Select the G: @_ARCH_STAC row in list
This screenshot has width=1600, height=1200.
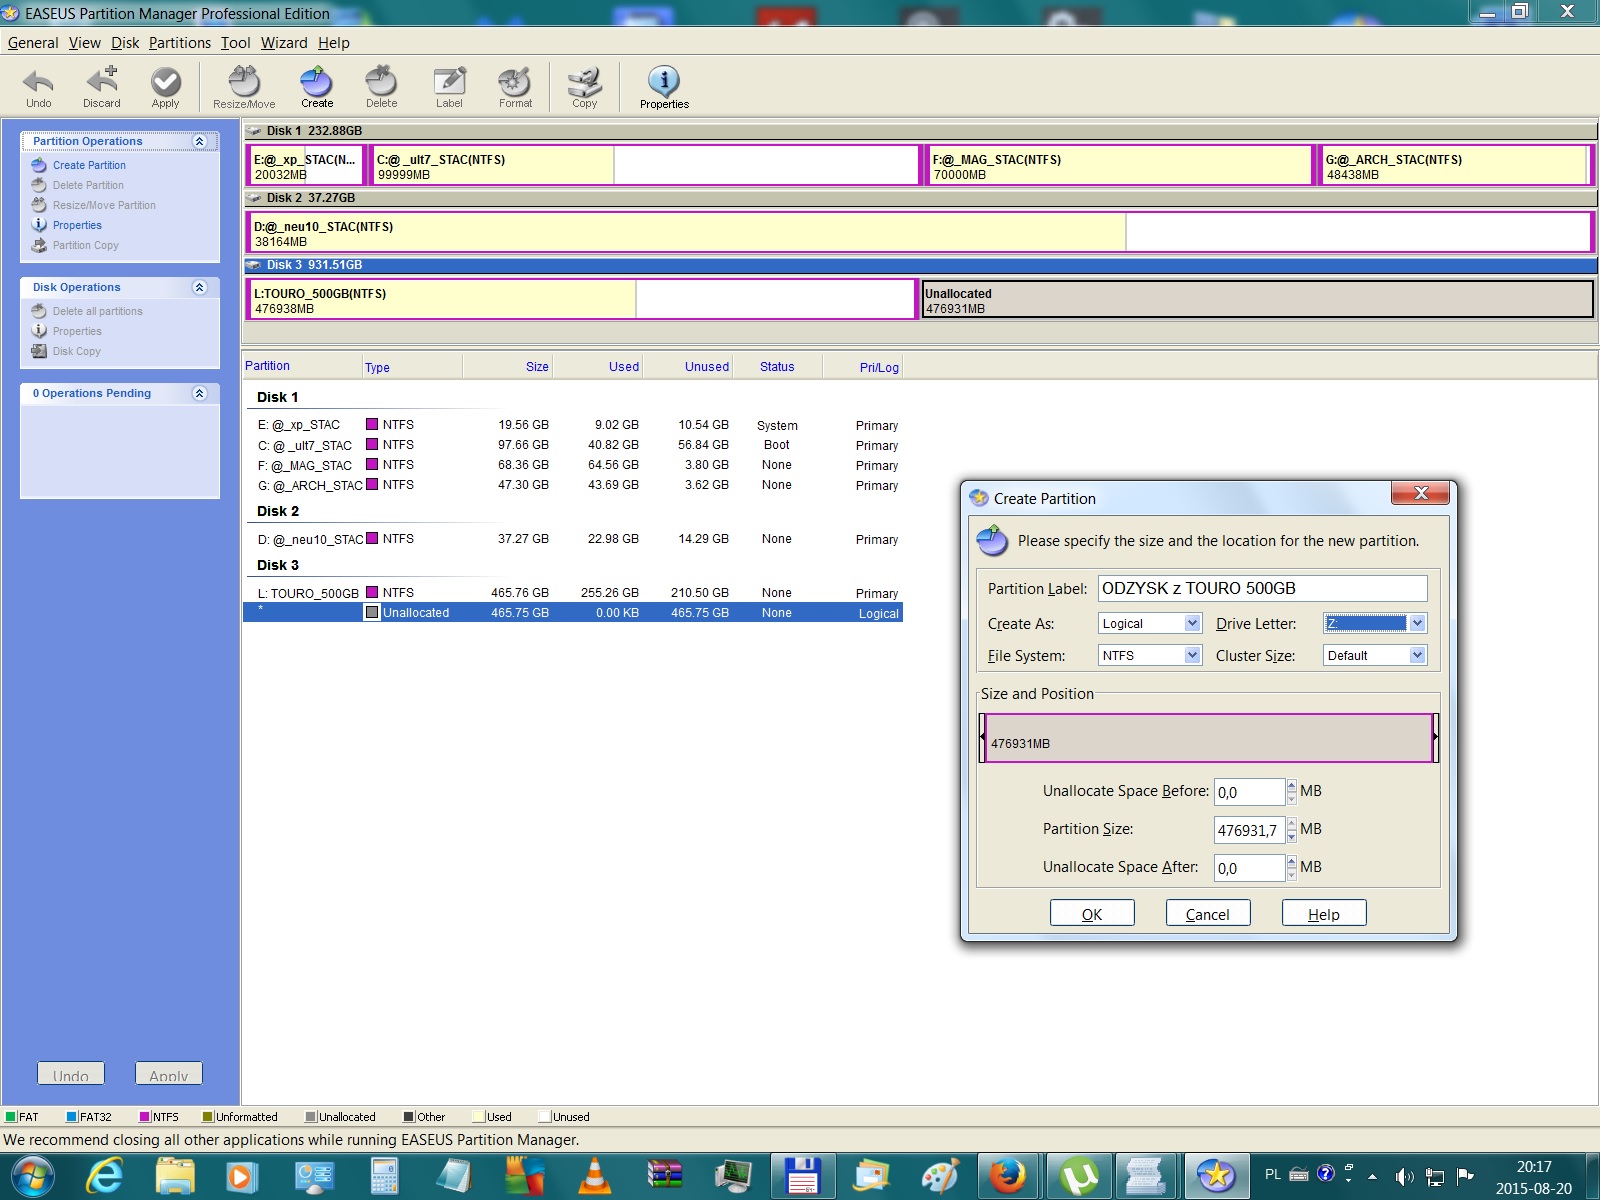[x=573, y=485]
